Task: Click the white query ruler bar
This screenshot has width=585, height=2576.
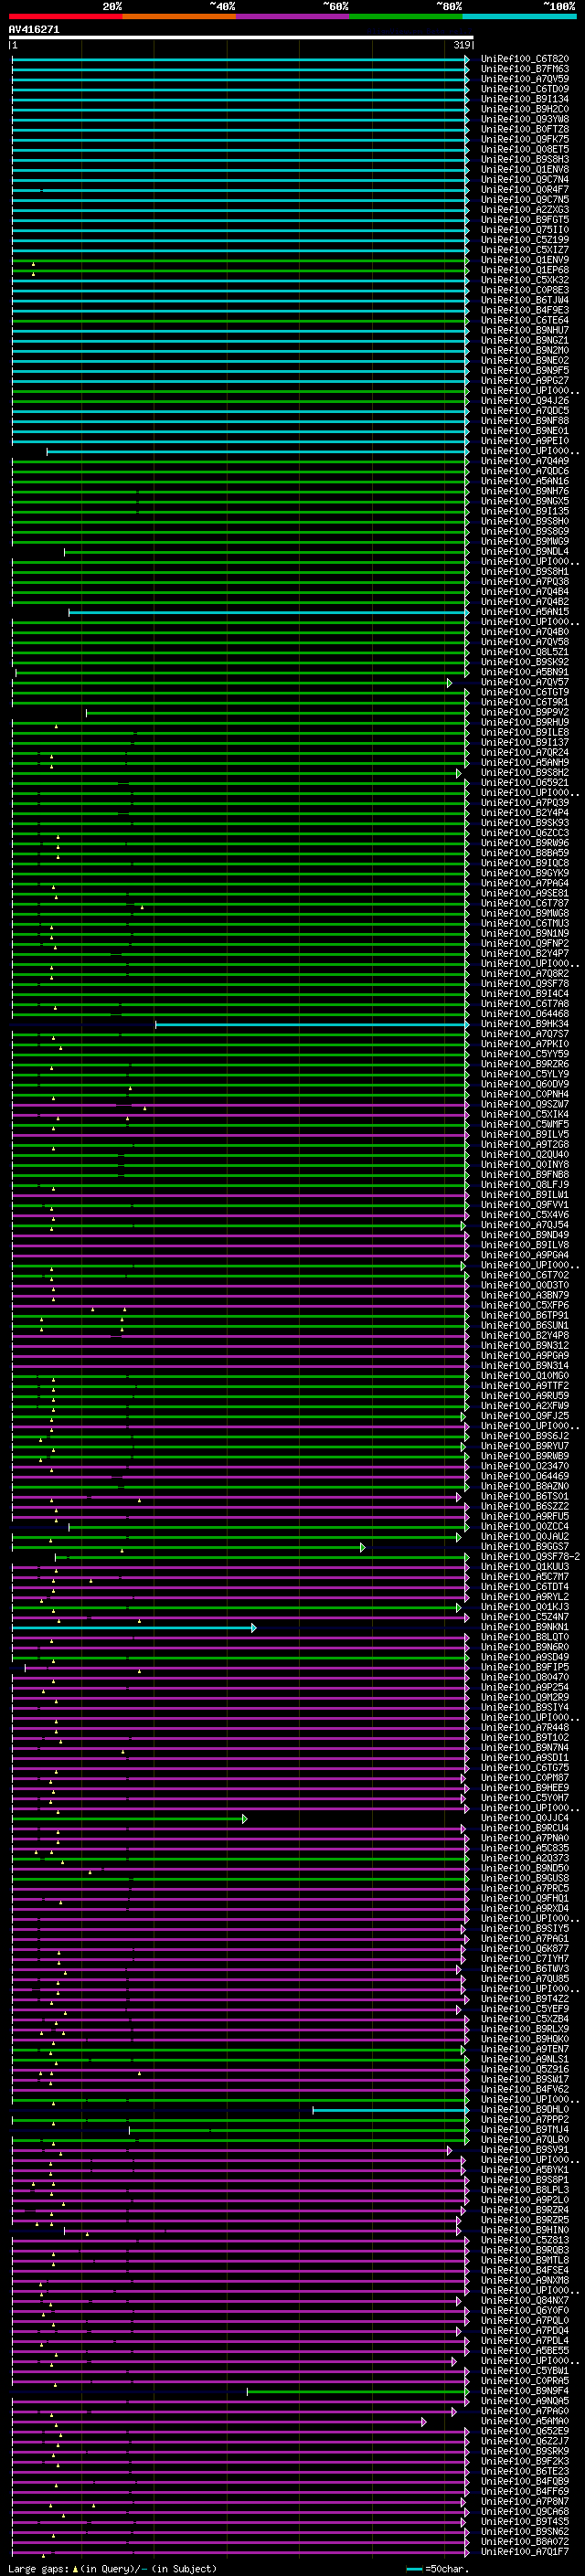Action: (241, 38)
